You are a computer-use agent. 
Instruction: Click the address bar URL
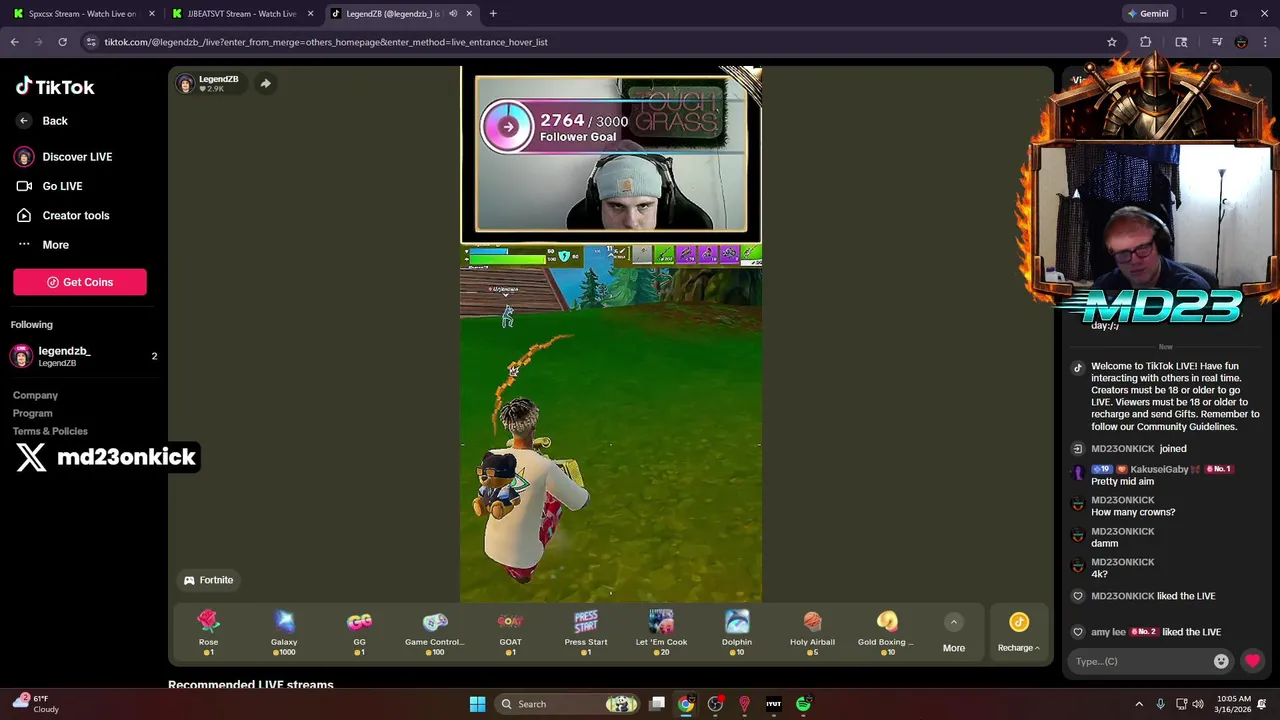pyautogui.click(x=326, y=42)
